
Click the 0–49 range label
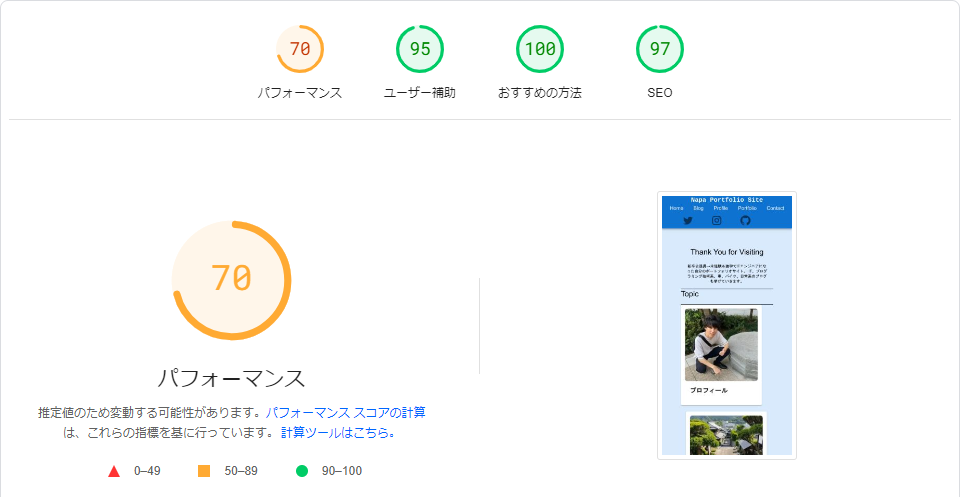click(148, 471)
